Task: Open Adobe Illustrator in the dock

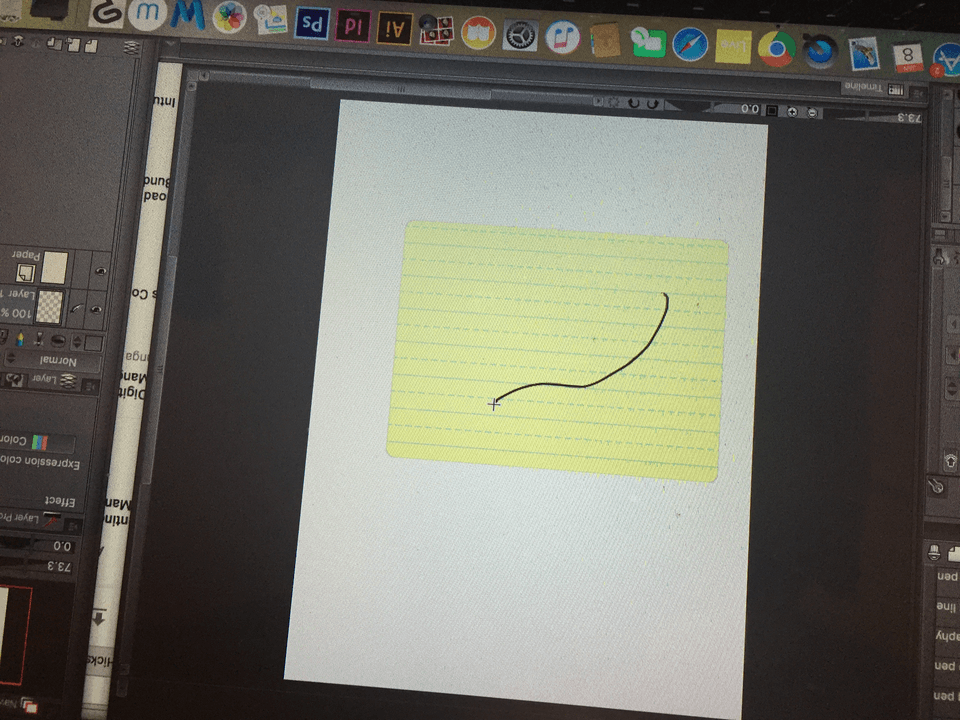Action: (395, 29)
